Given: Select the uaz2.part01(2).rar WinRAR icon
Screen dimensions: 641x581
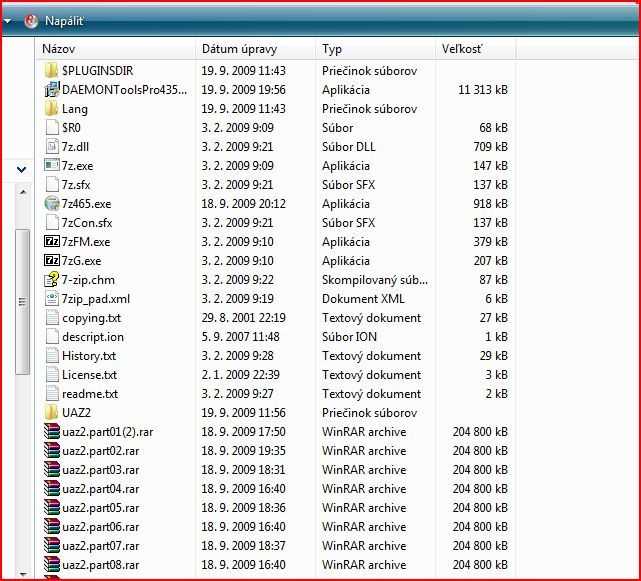Looking at the screenshot, I should (x=52, y=431).
